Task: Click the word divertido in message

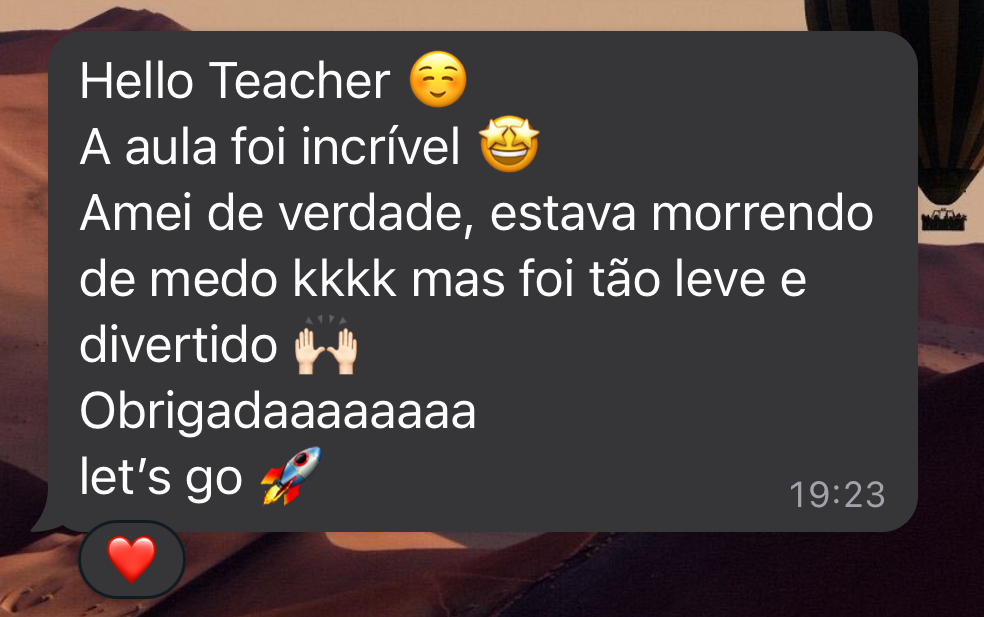Action: [x=178, y=345]
